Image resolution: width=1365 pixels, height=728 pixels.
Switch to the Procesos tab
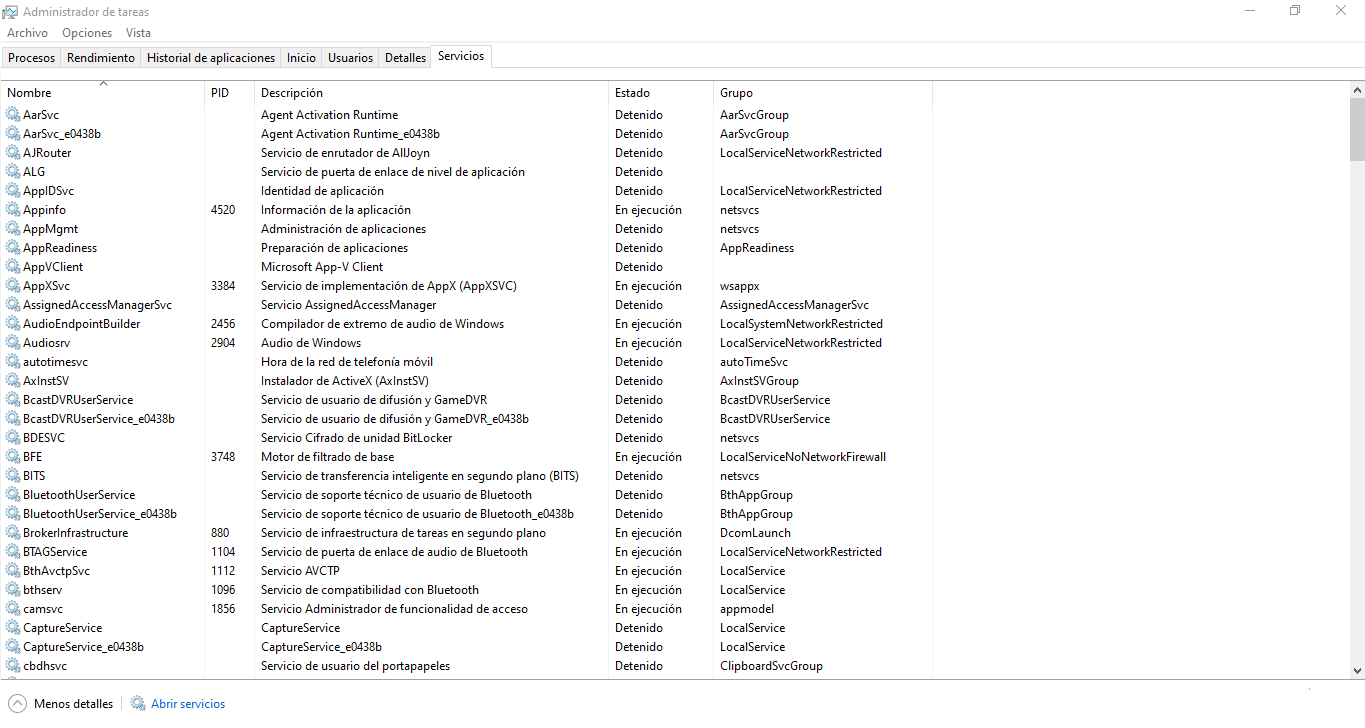coord(31,58)
